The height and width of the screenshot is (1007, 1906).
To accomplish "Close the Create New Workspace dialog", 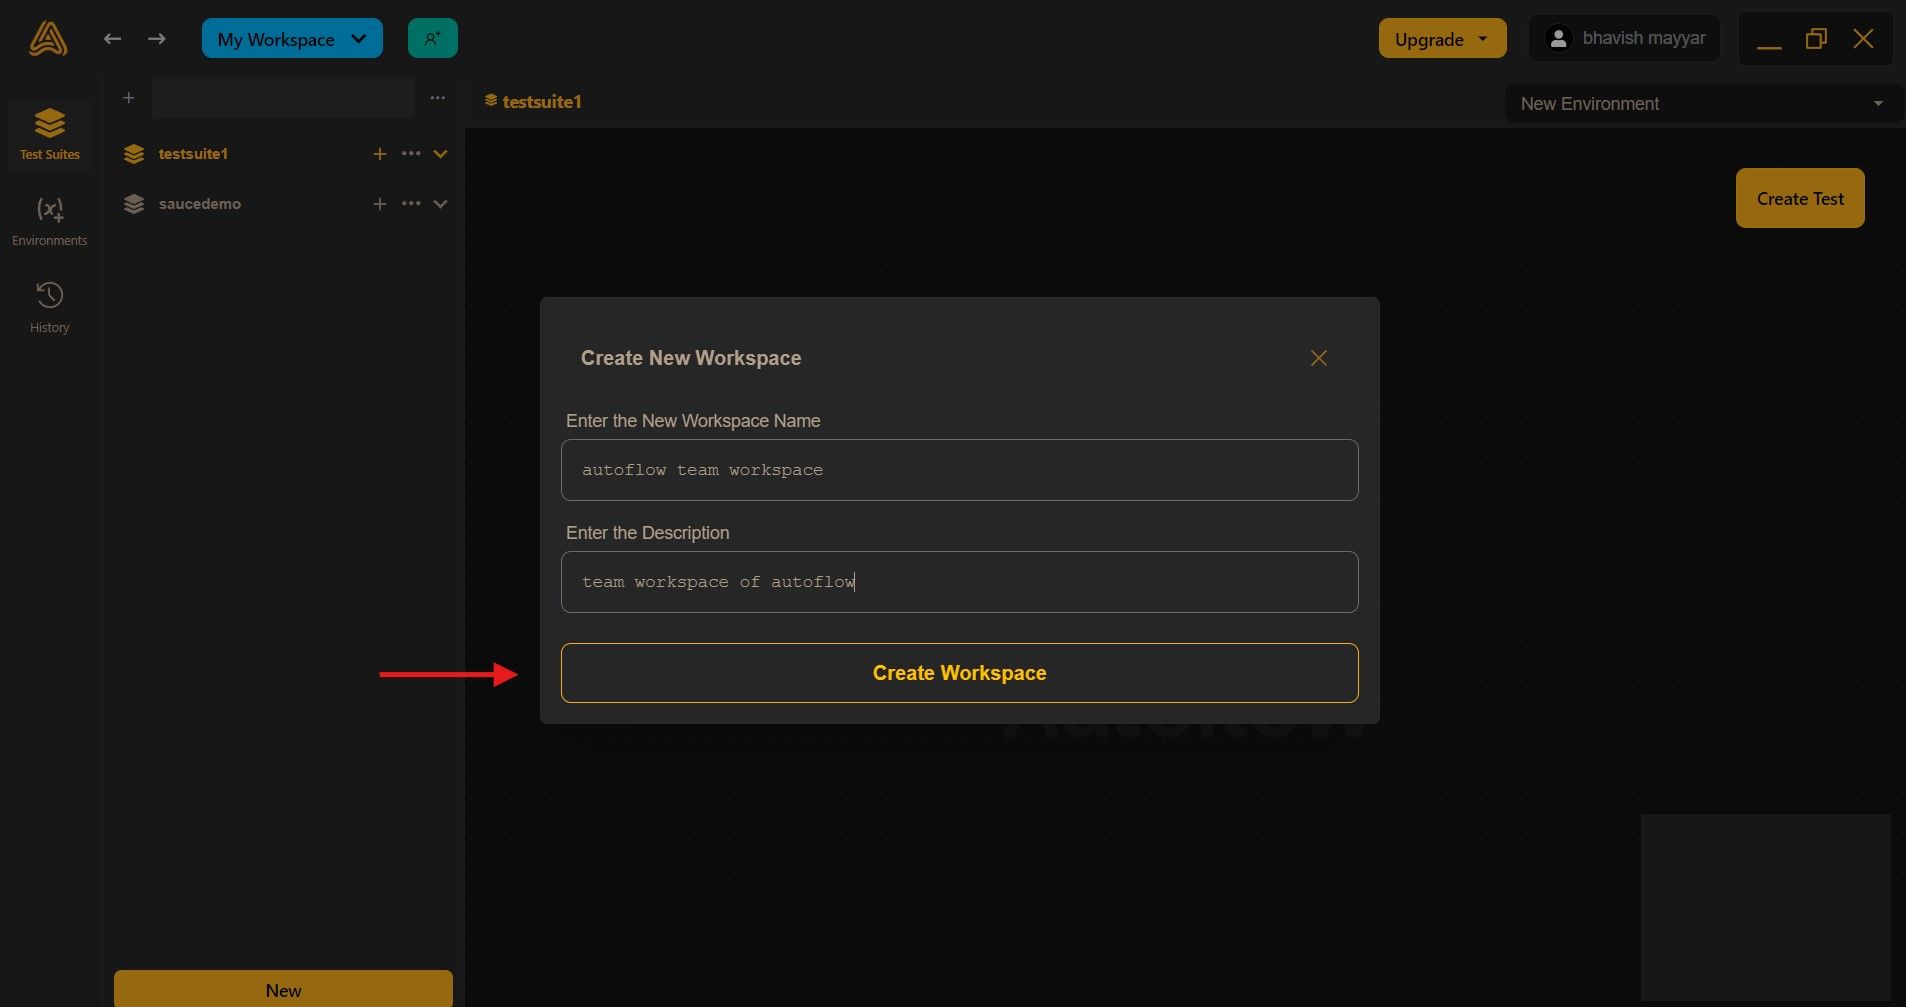I will [x=1318, y=358].
